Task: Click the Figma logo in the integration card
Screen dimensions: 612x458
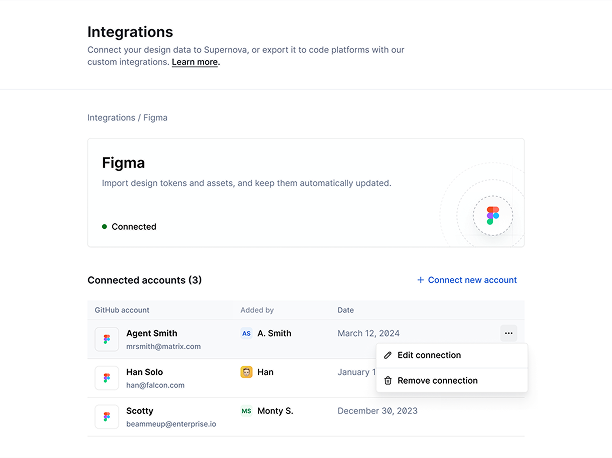Action: 492,215
